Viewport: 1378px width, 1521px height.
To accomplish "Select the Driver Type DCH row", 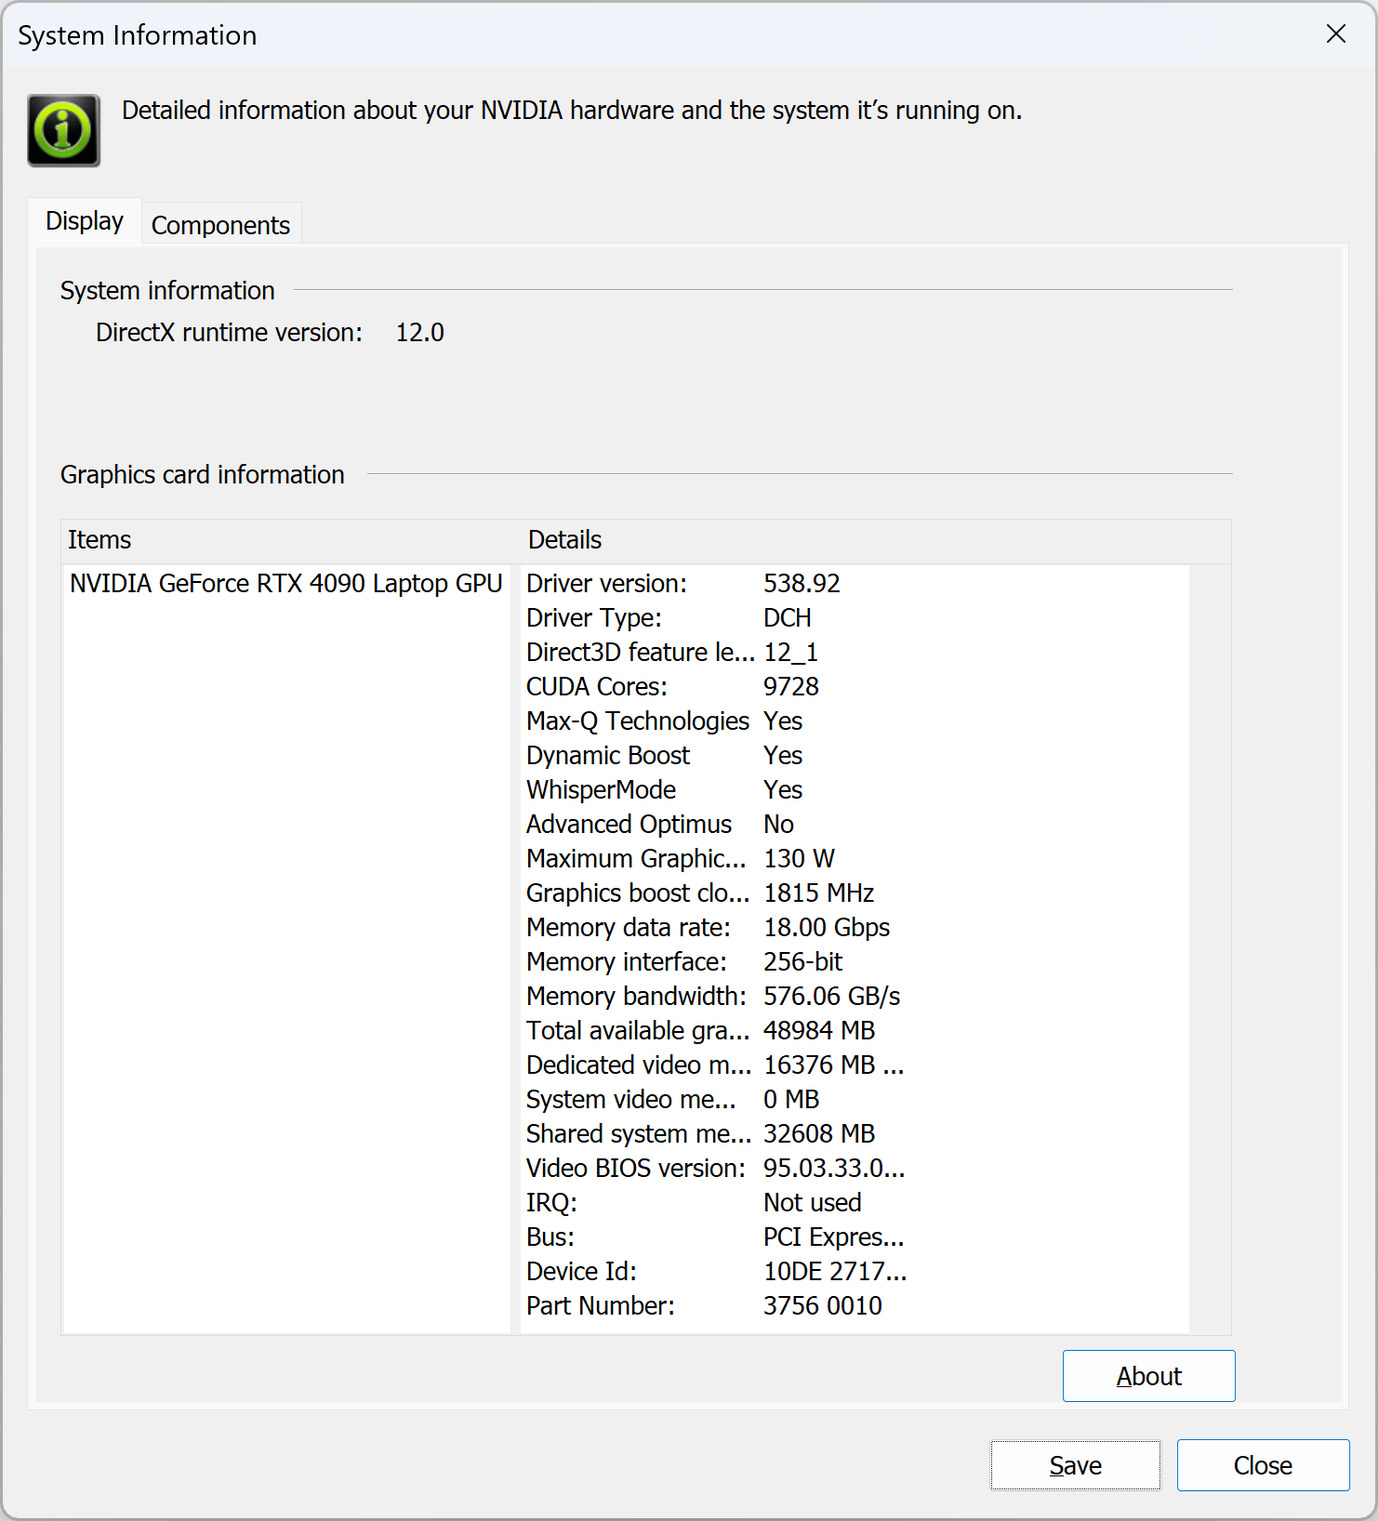I will (x=855, y=618).
